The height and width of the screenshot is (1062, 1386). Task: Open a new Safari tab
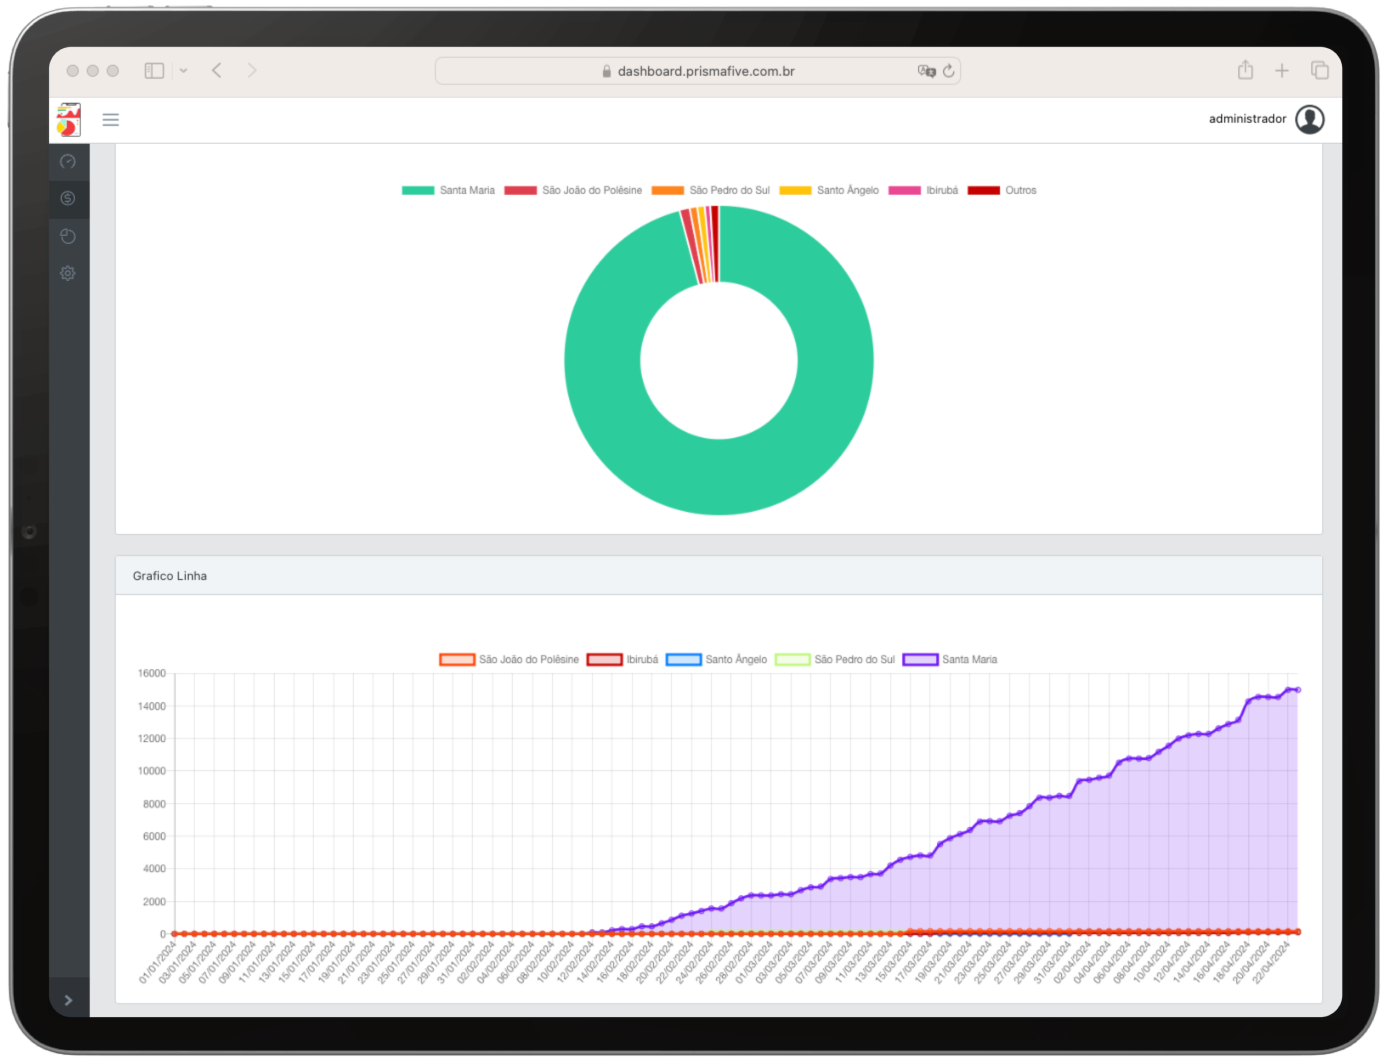pos(1281,70)
